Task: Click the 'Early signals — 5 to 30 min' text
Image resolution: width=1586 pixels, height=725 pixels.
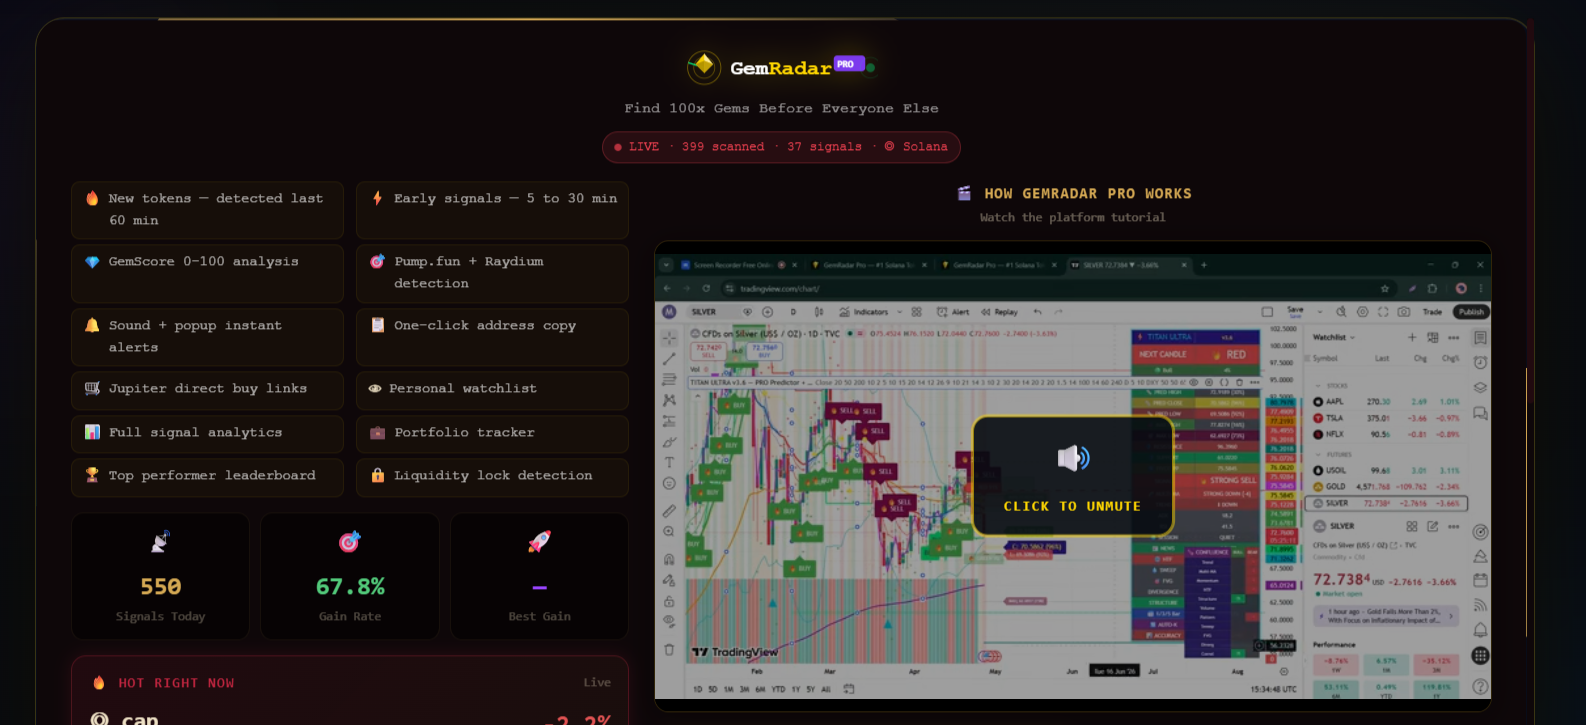Action: [506, 199]
